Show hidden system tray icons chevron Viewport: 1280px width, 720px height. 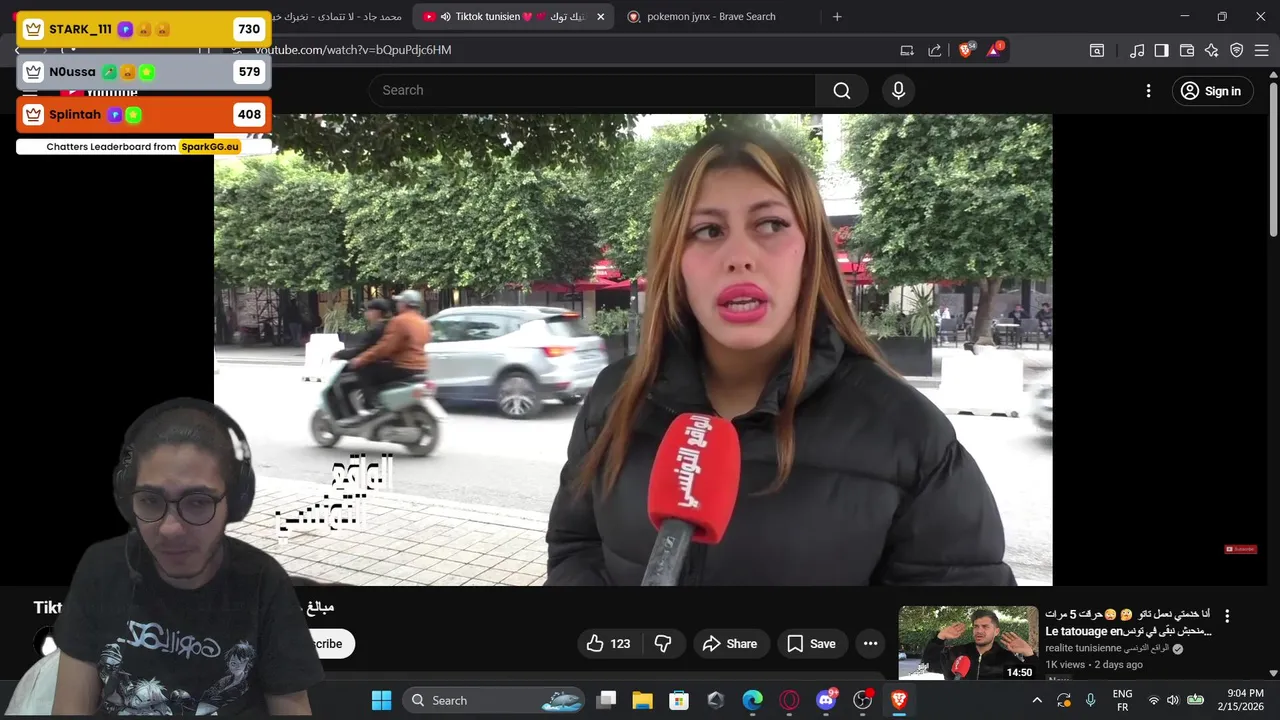[1036, 701]
